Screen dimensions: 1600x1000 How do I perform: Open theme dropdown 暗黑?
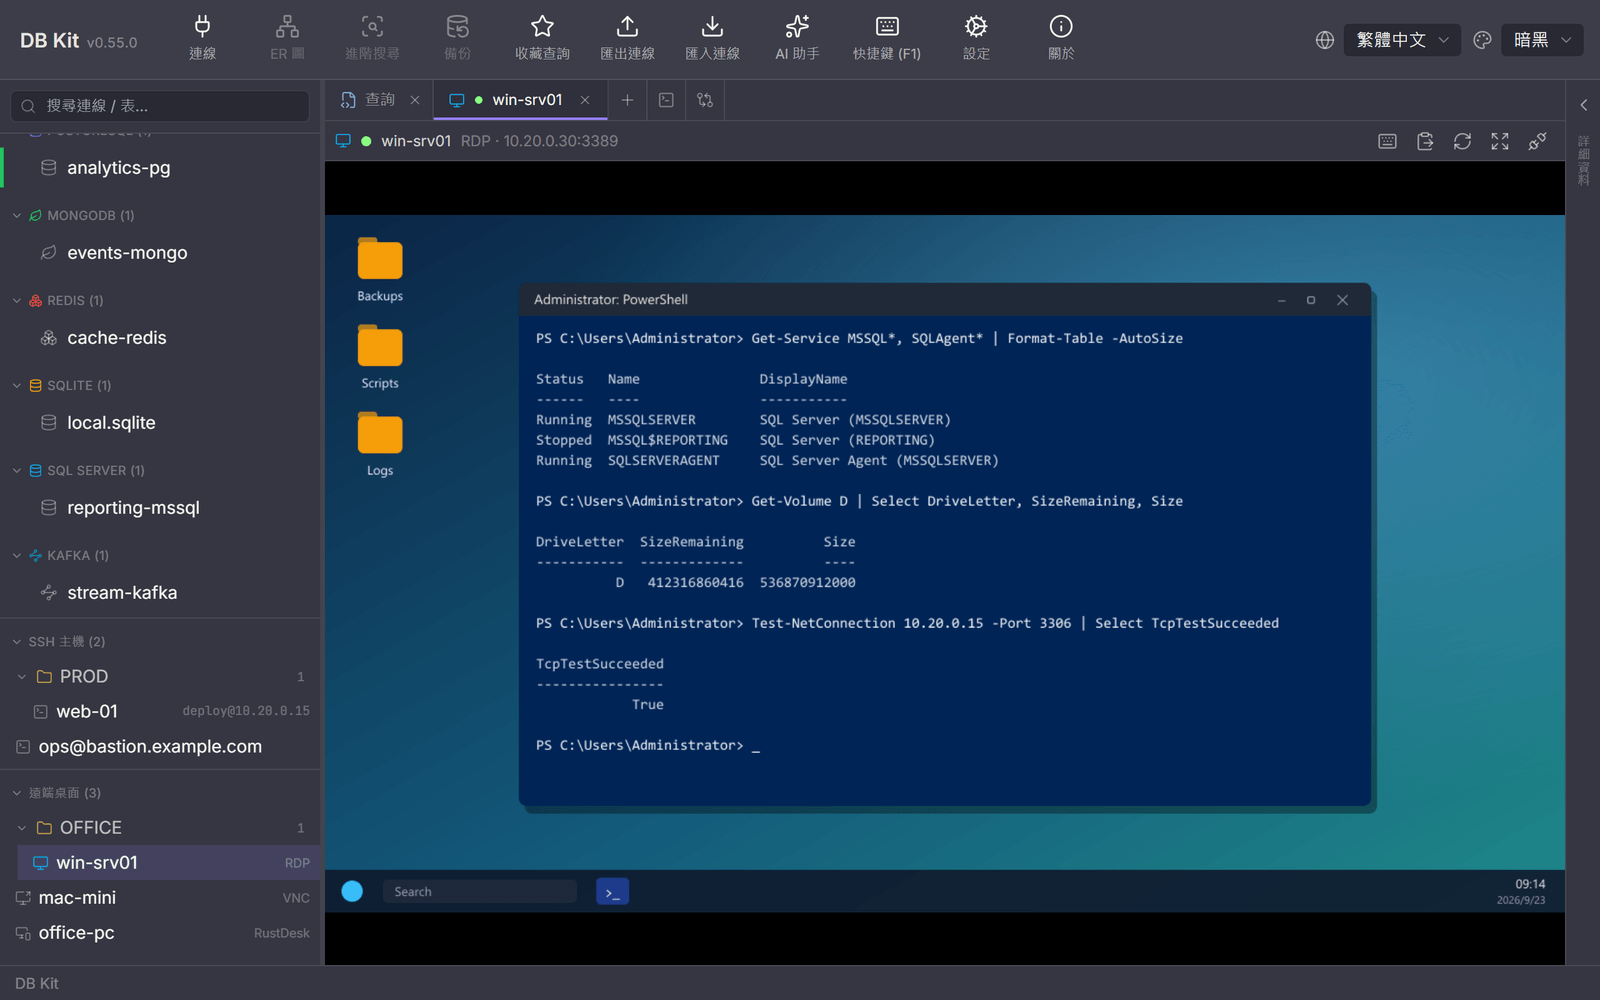tap(1542, 40)
